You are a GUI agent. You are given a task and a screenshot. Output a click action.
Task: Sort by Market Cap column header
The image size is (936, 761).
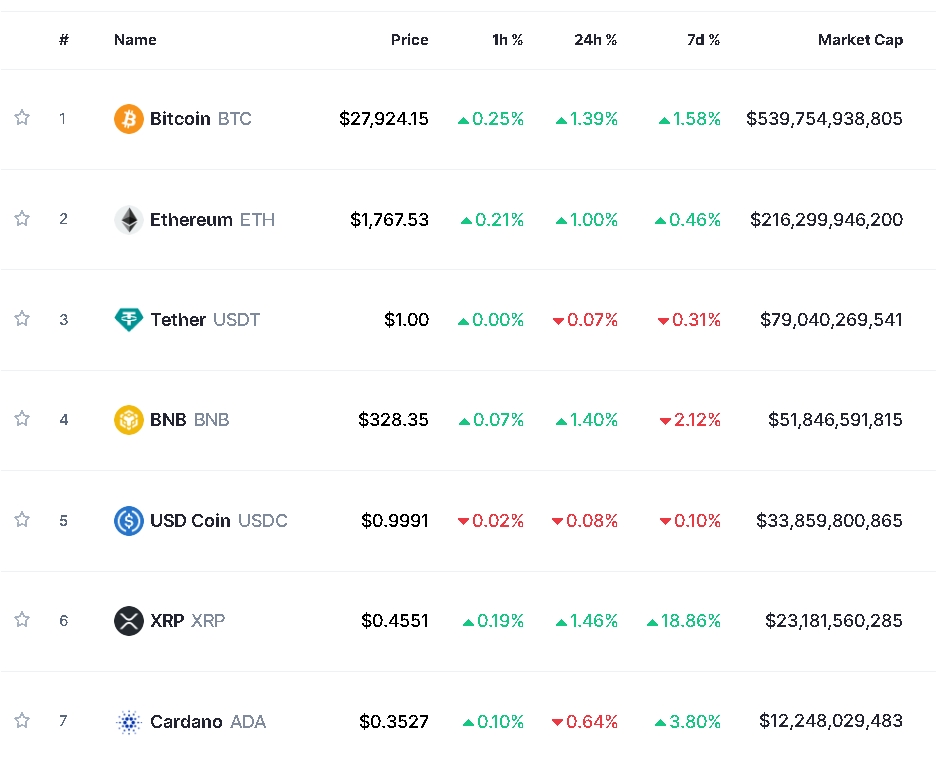(860, 40)
